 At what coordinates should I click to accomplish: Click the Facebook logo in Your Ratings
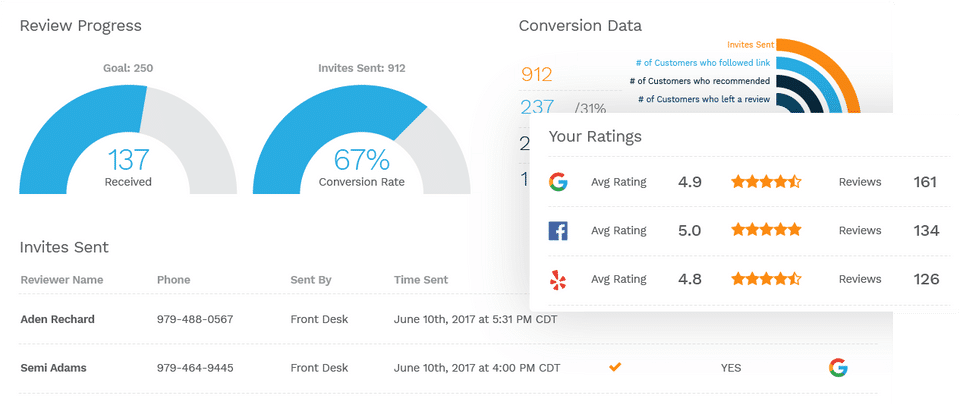pos(558,231)
